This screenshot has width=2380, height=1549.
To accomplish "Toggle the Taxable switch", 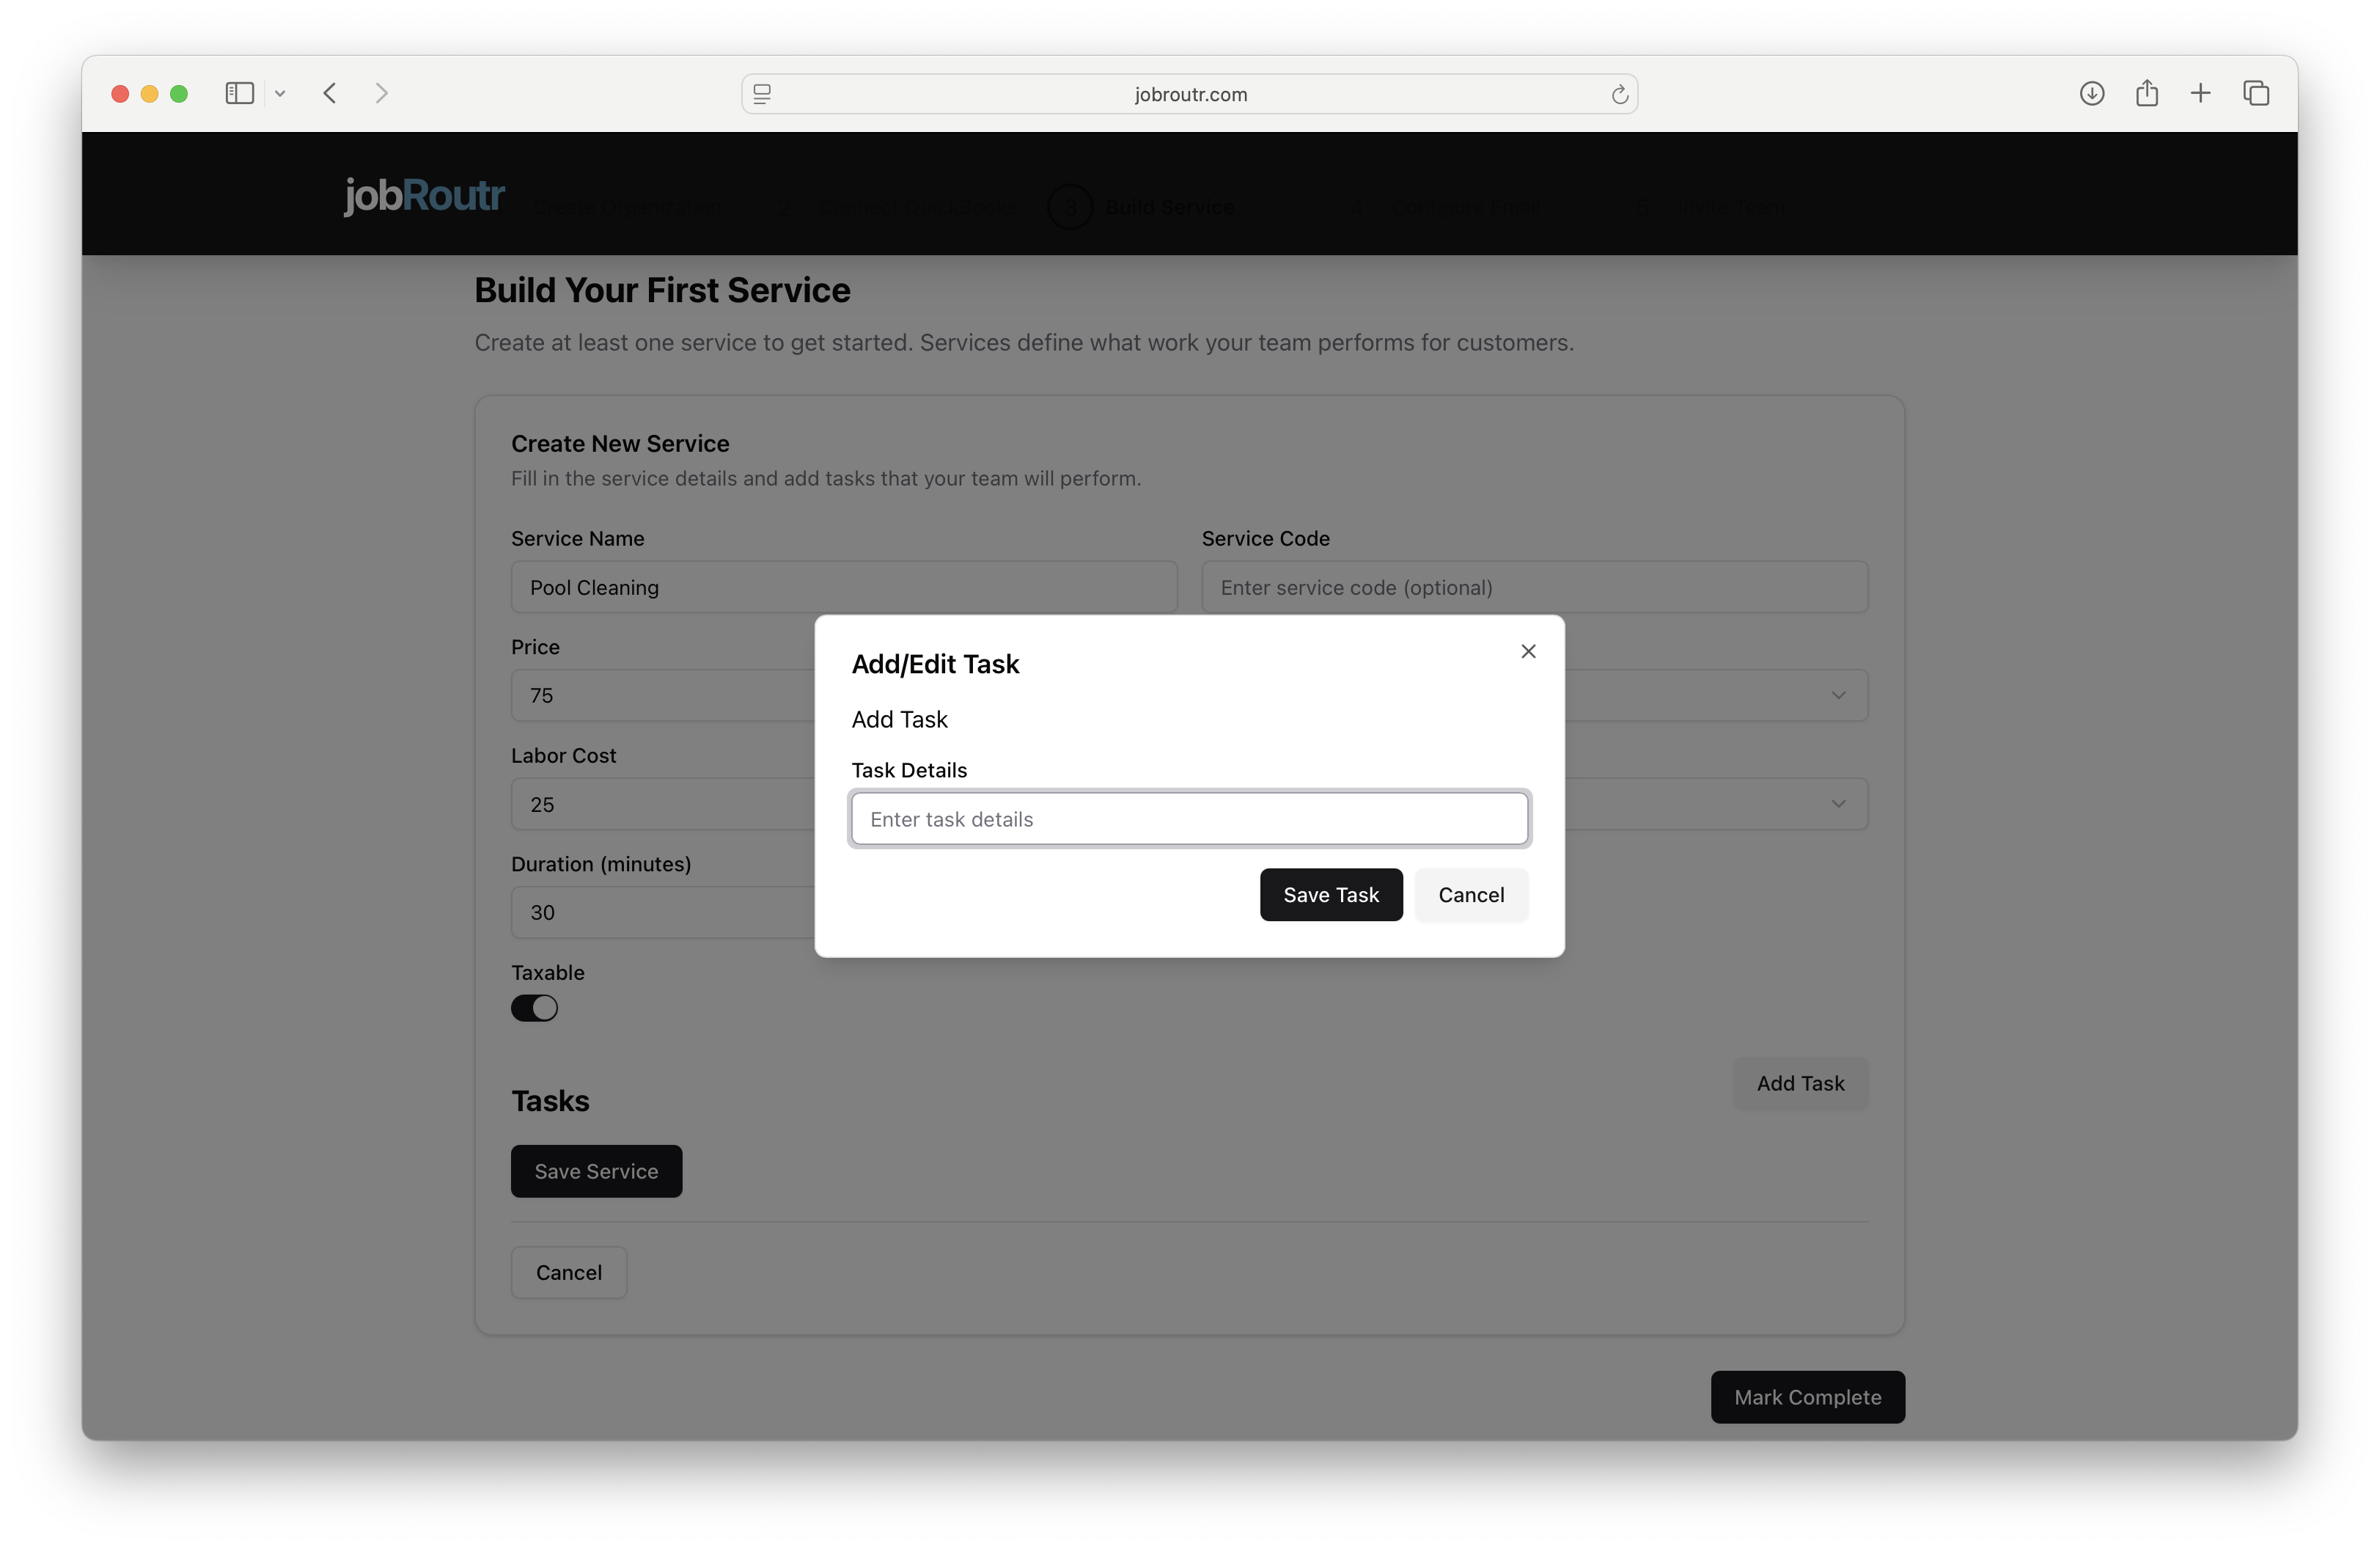I will [x=534, y=1008].
